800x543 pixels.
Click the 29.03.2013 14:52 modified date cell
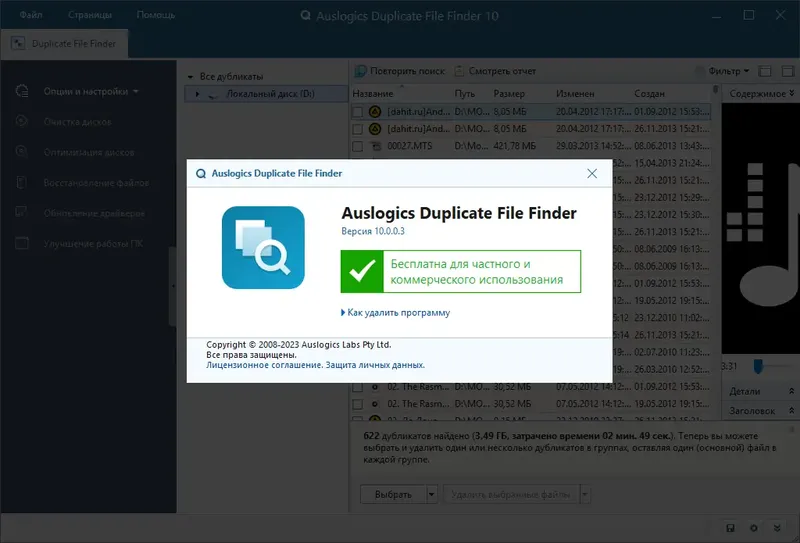[593, 146]
